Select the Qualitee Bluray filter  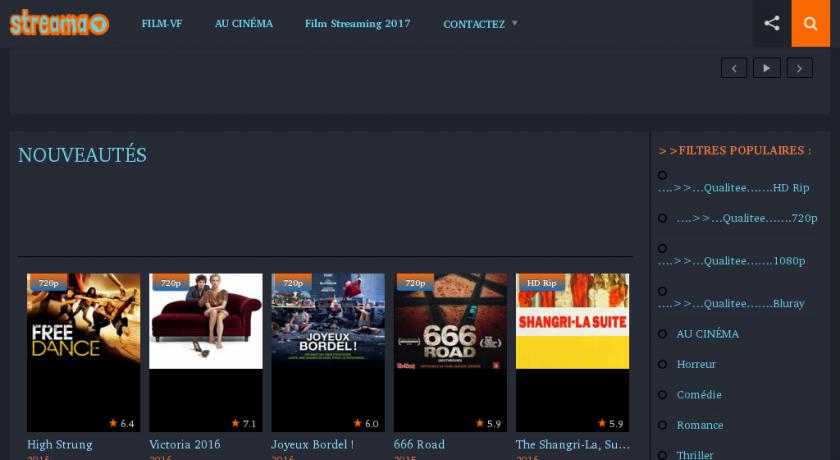731,303
